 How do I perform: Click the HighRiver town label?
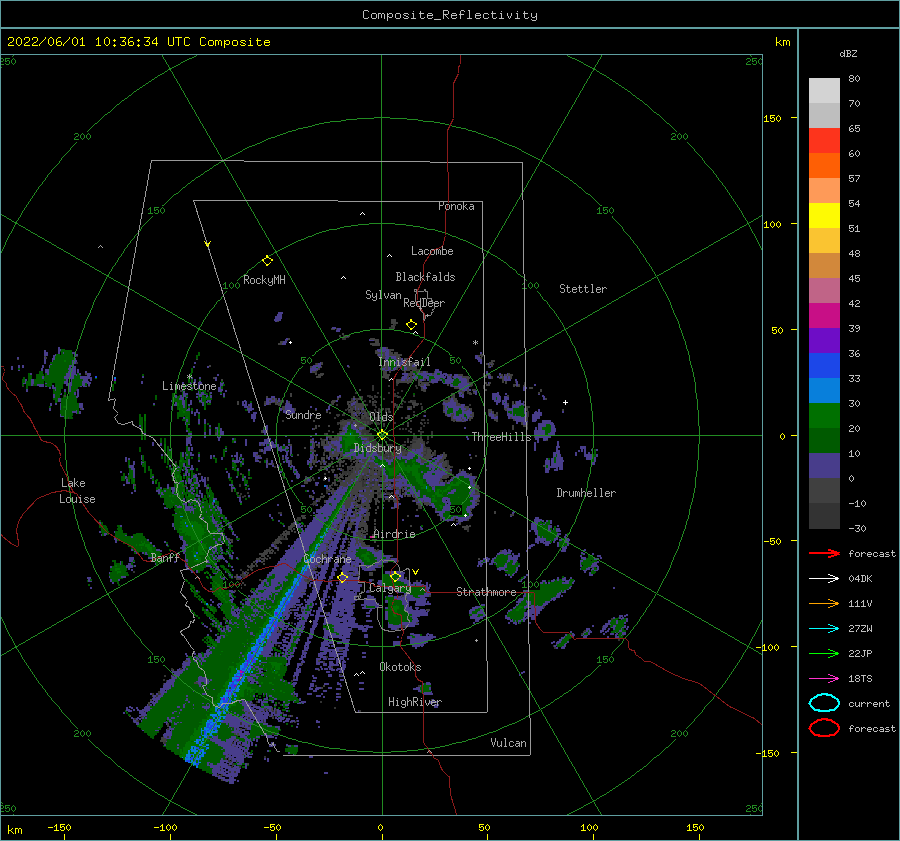415,702
